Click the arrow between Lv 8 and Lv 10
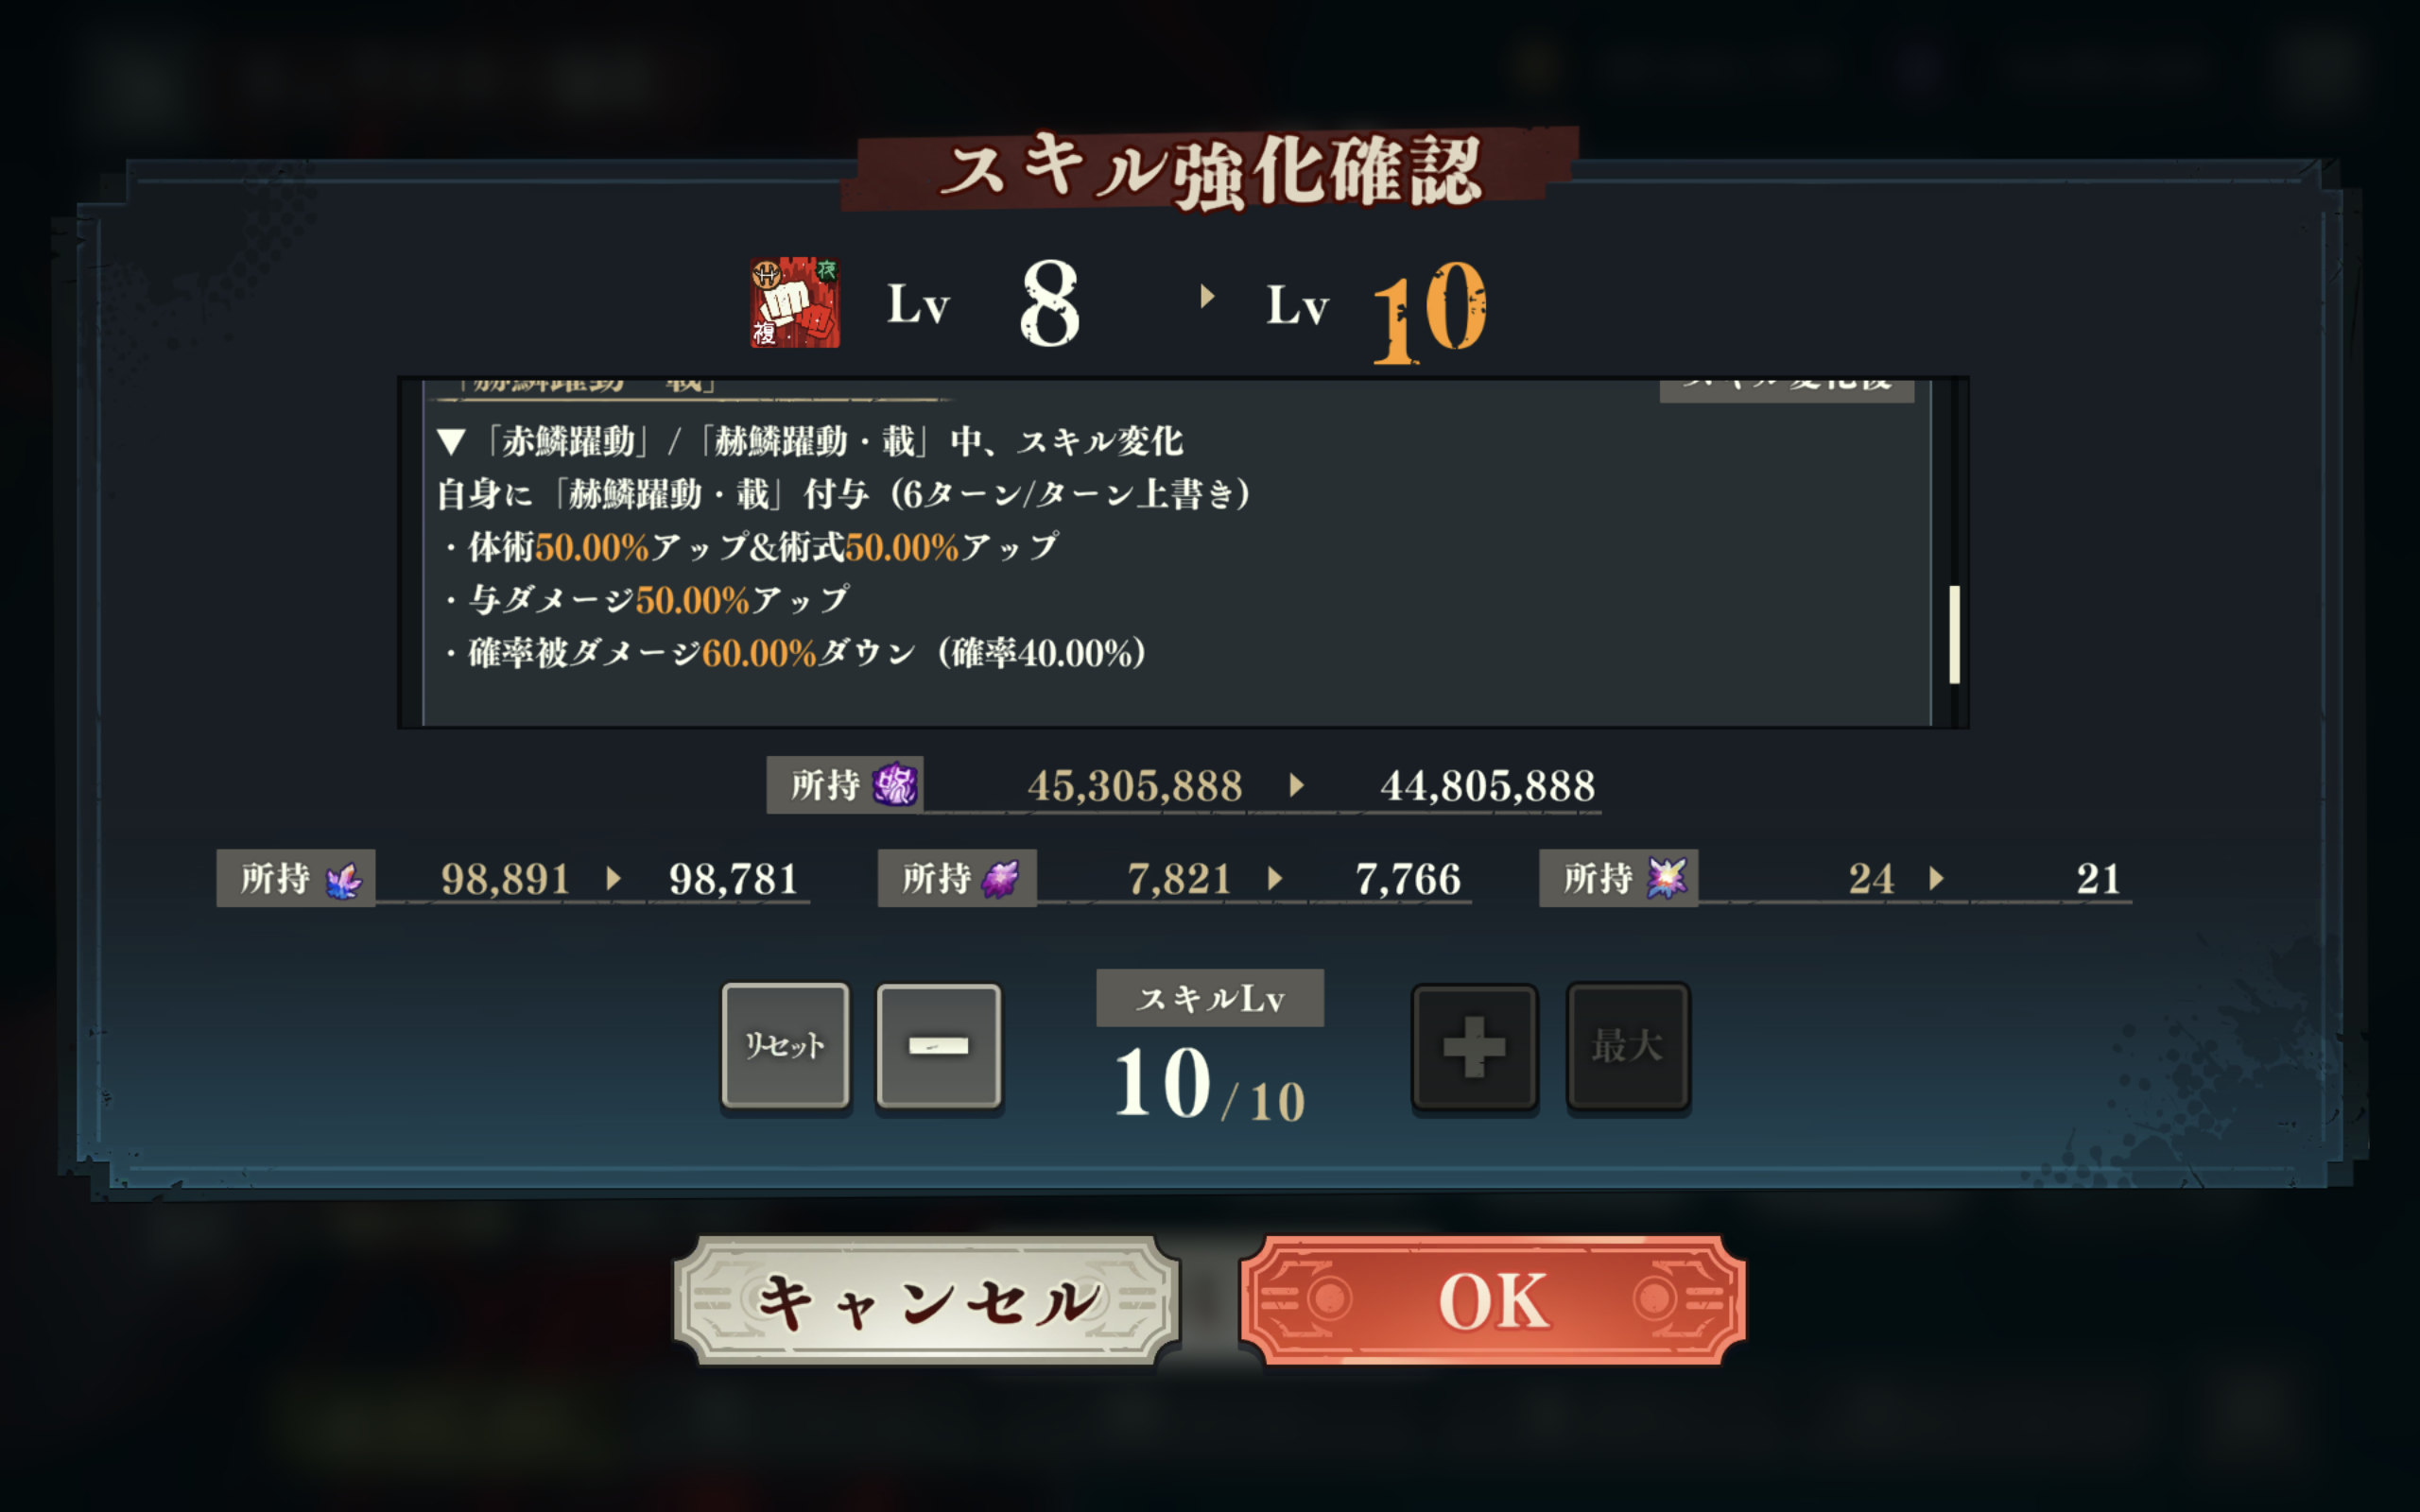The width and height of the screenshot is (2420, 1512). [1207, 297]
